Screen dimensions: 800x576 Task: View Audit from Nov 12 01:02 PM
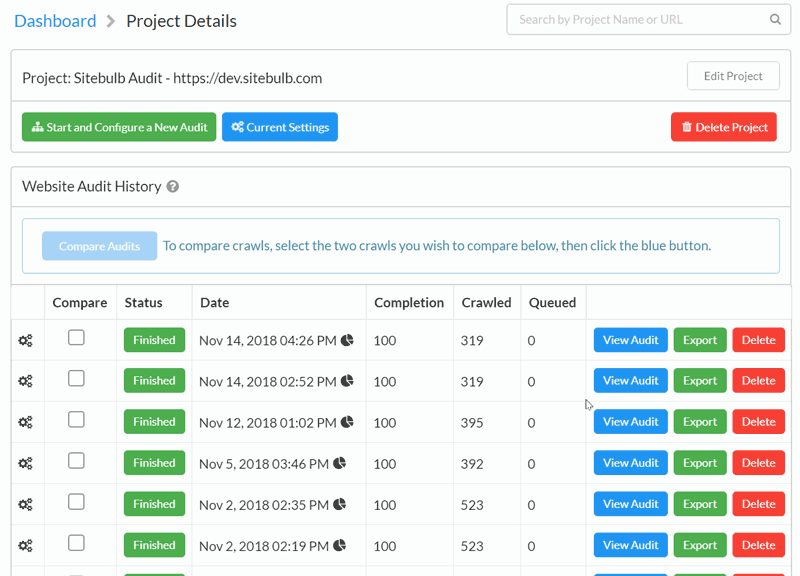(x=631, y=422)
